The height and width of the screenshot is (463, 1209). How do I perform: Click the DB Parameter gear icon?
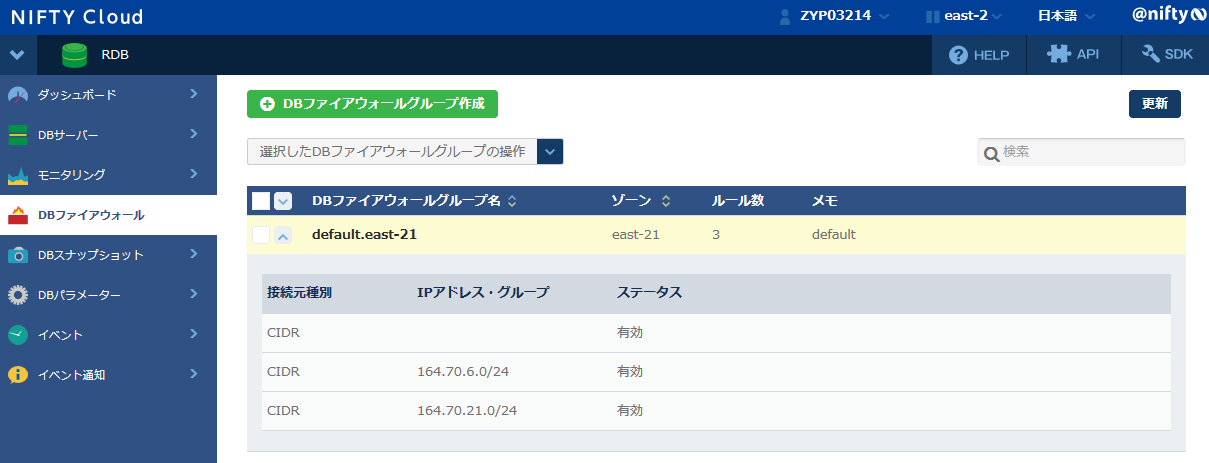(x=18, y=295)
